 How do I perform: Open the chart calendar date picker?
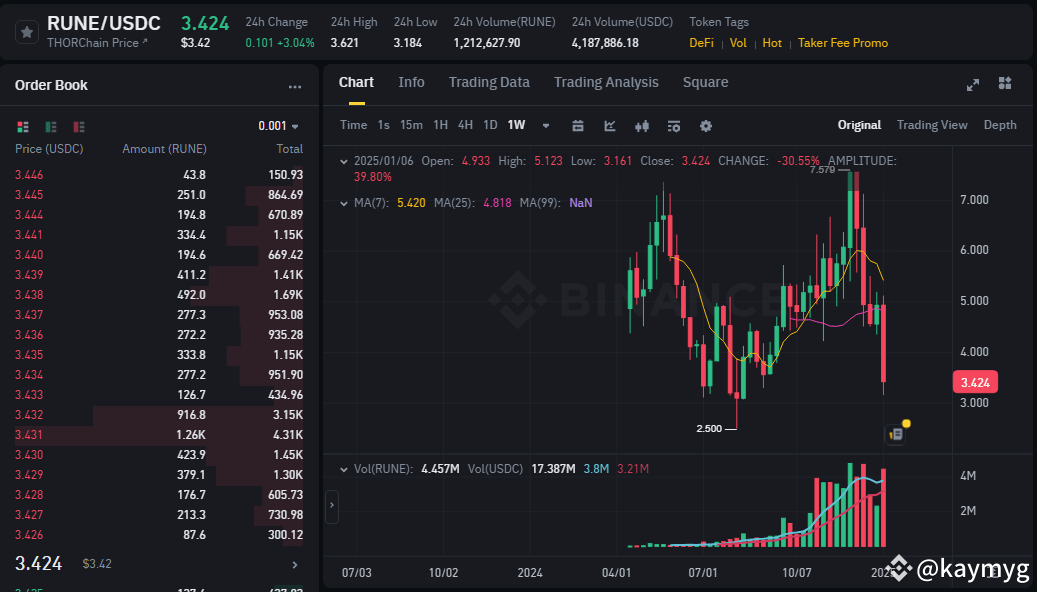[x=578, y=126]
